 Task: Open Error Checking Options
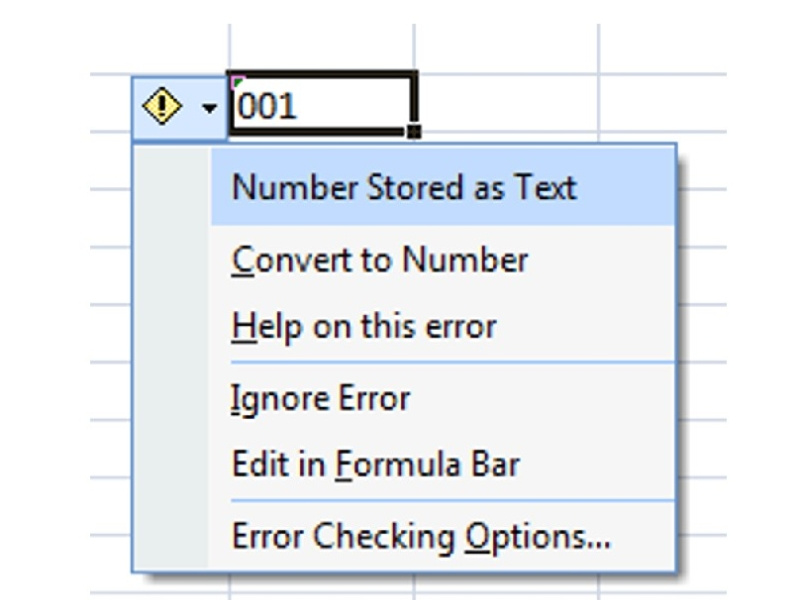[421, 537]
